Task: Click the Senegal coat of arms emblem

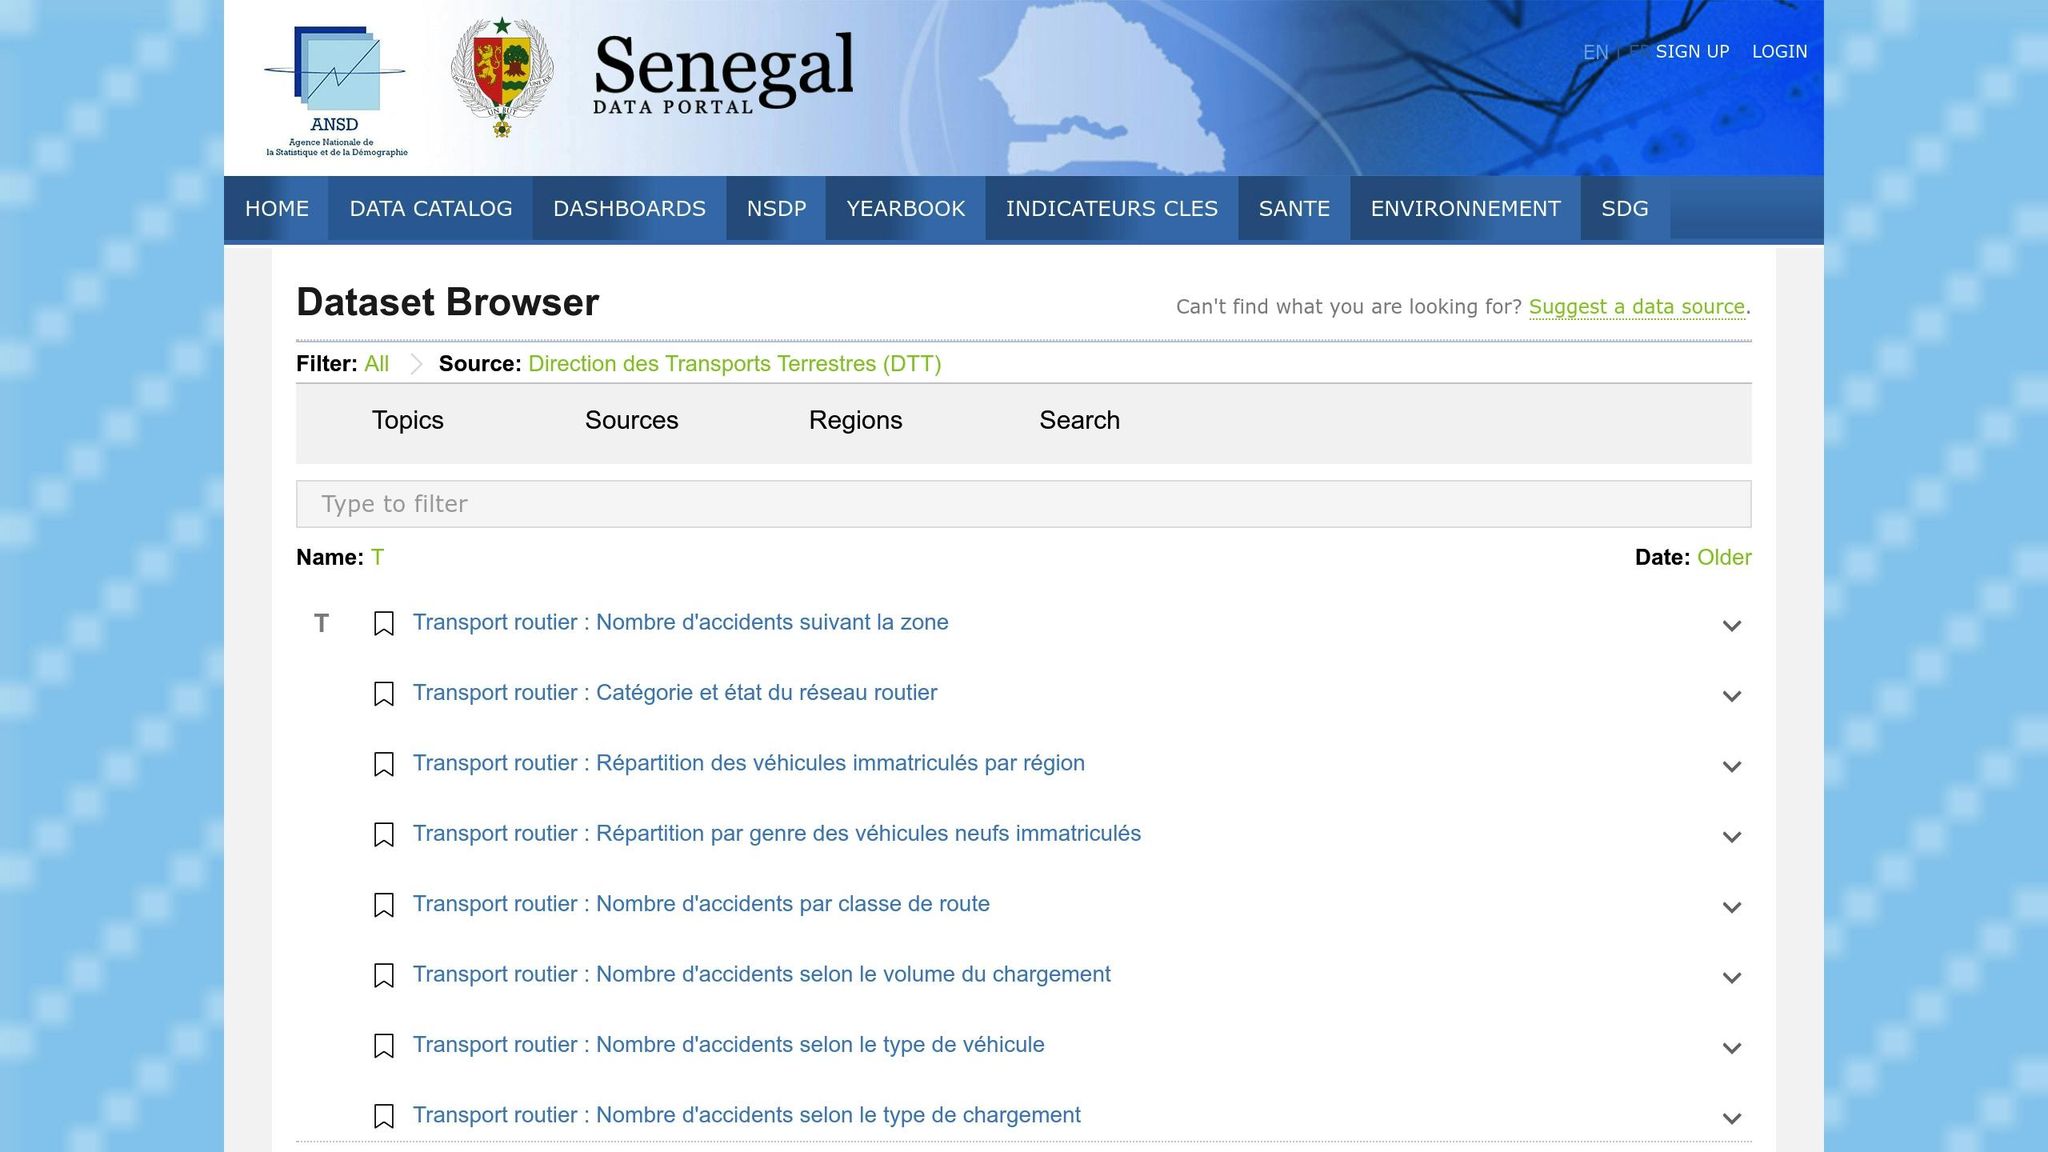Action: pos(502,78)
